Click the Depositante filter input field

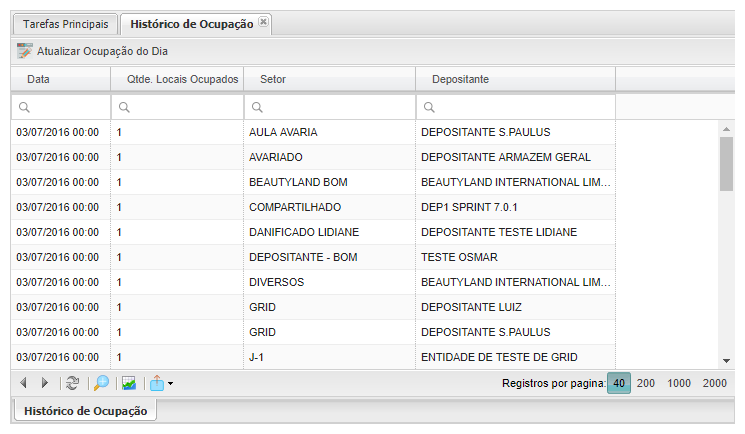522,107
